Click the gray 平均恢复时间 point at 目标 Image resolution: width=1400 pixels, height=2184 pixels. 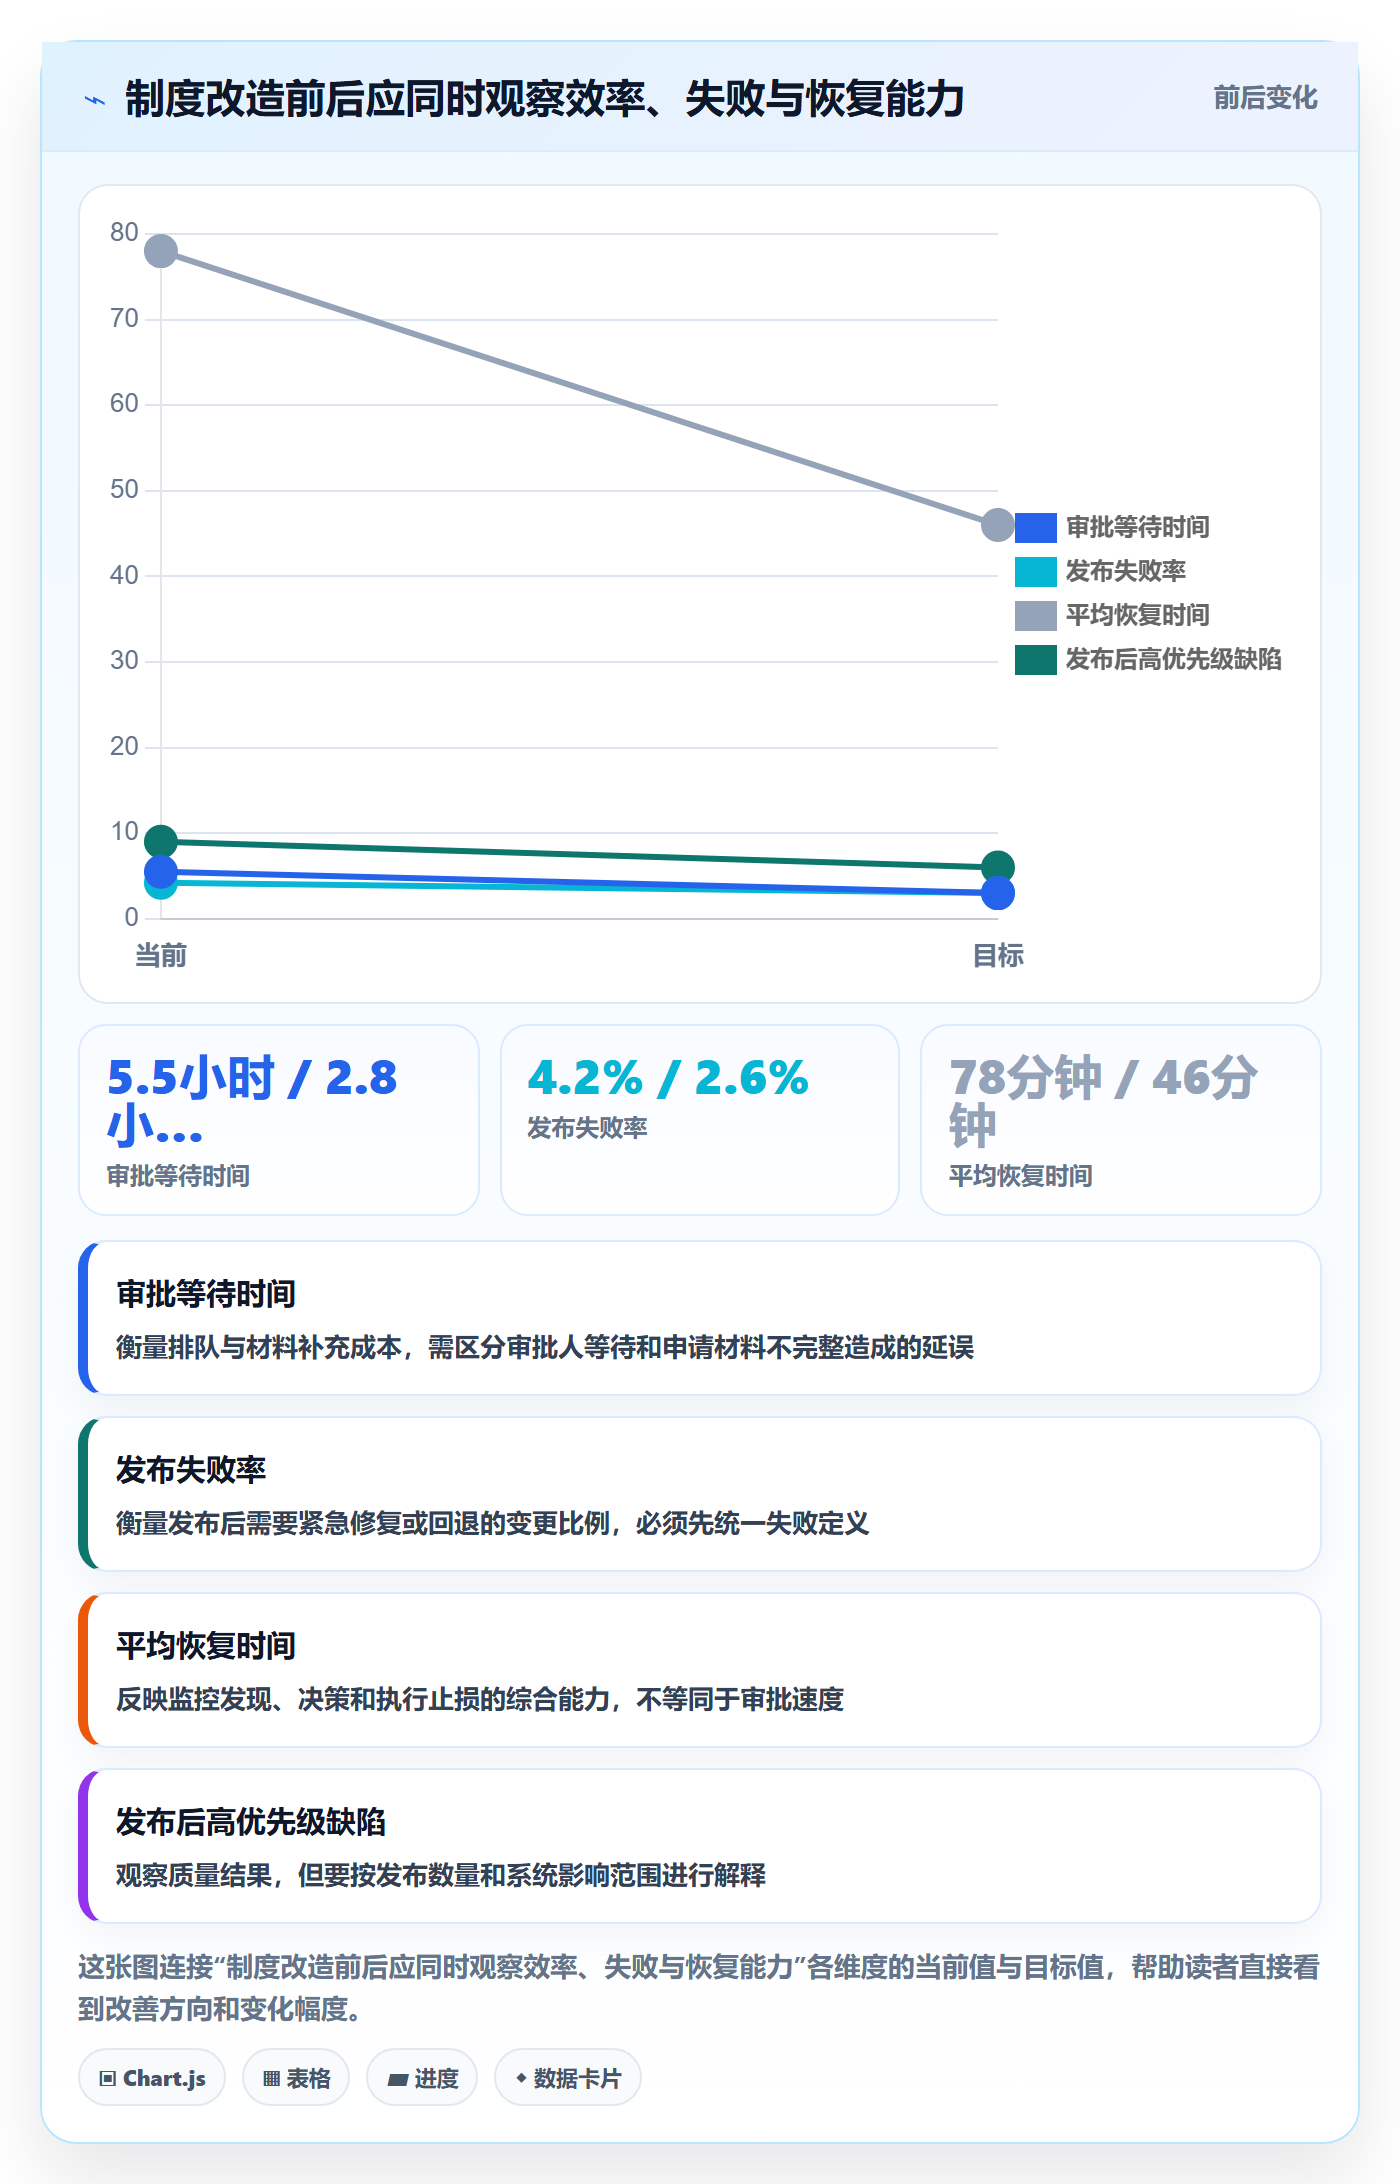coord(997,524)
